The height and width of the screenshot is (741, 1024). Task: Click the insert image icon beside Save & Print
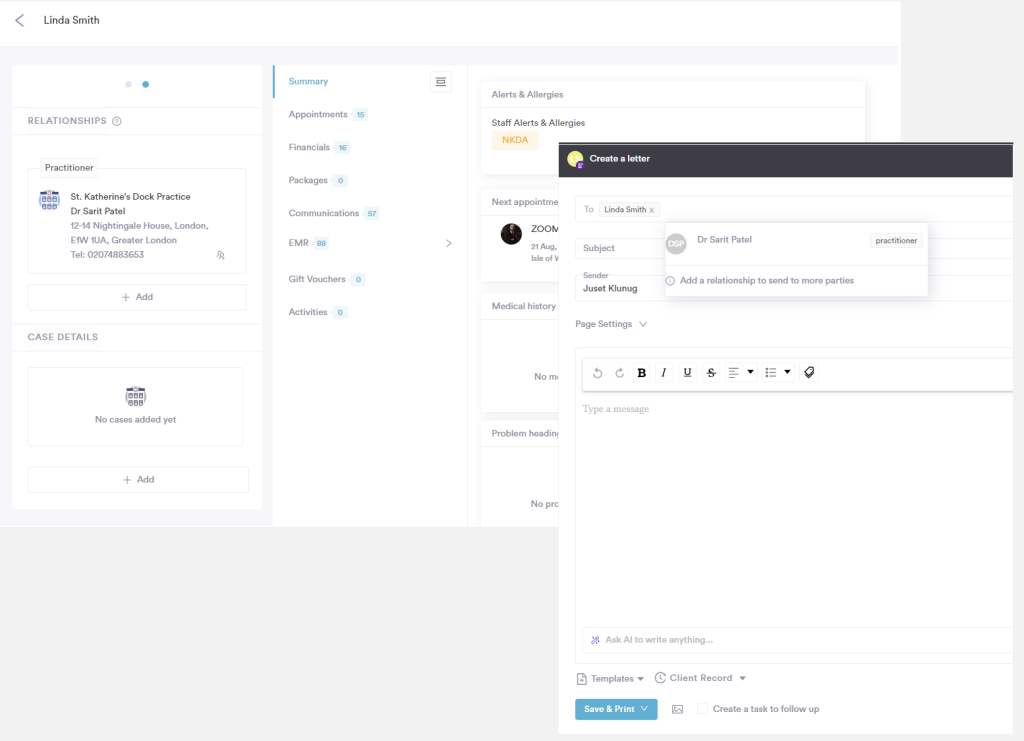point(677,709)
